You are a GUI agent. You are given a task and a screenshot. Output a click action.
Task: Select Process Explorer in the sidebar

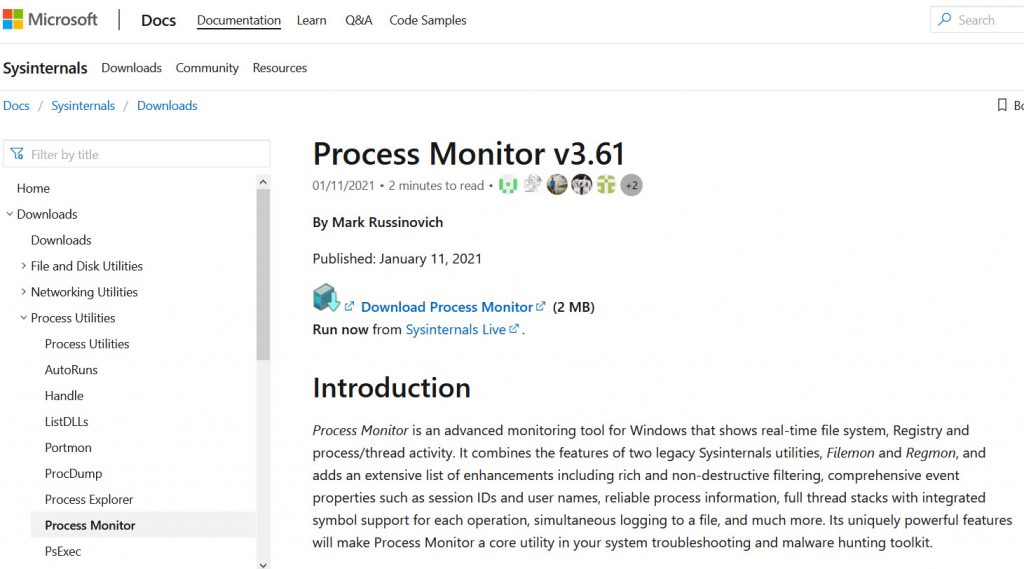point(89,499)
